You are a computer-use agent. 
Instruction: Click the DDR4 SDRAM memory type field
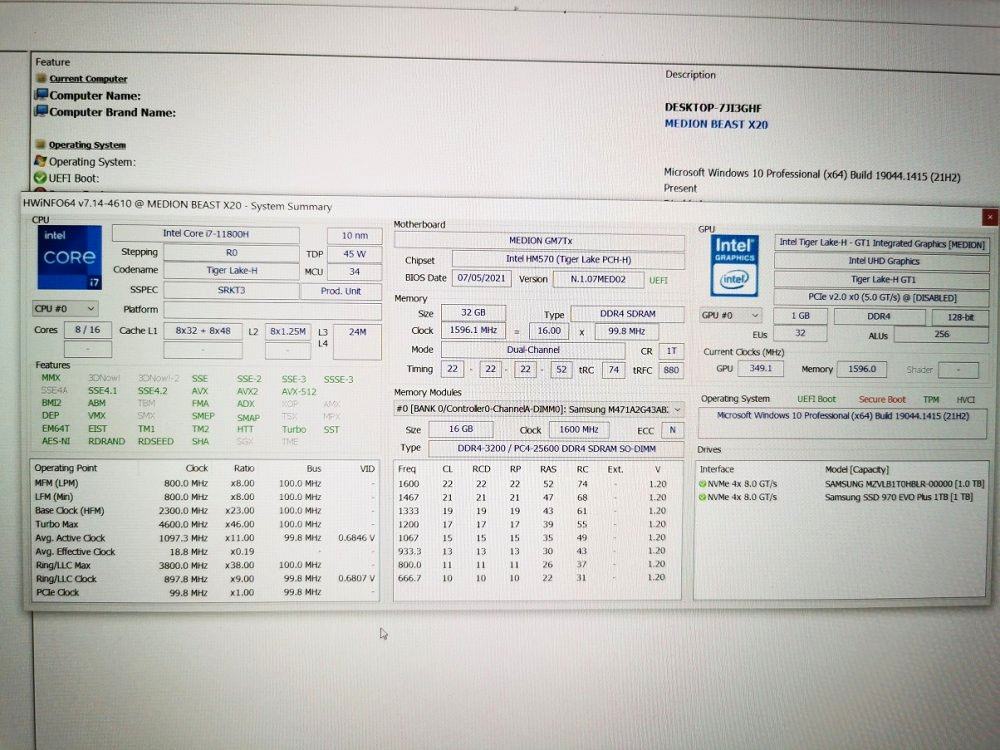pos(627,314)
